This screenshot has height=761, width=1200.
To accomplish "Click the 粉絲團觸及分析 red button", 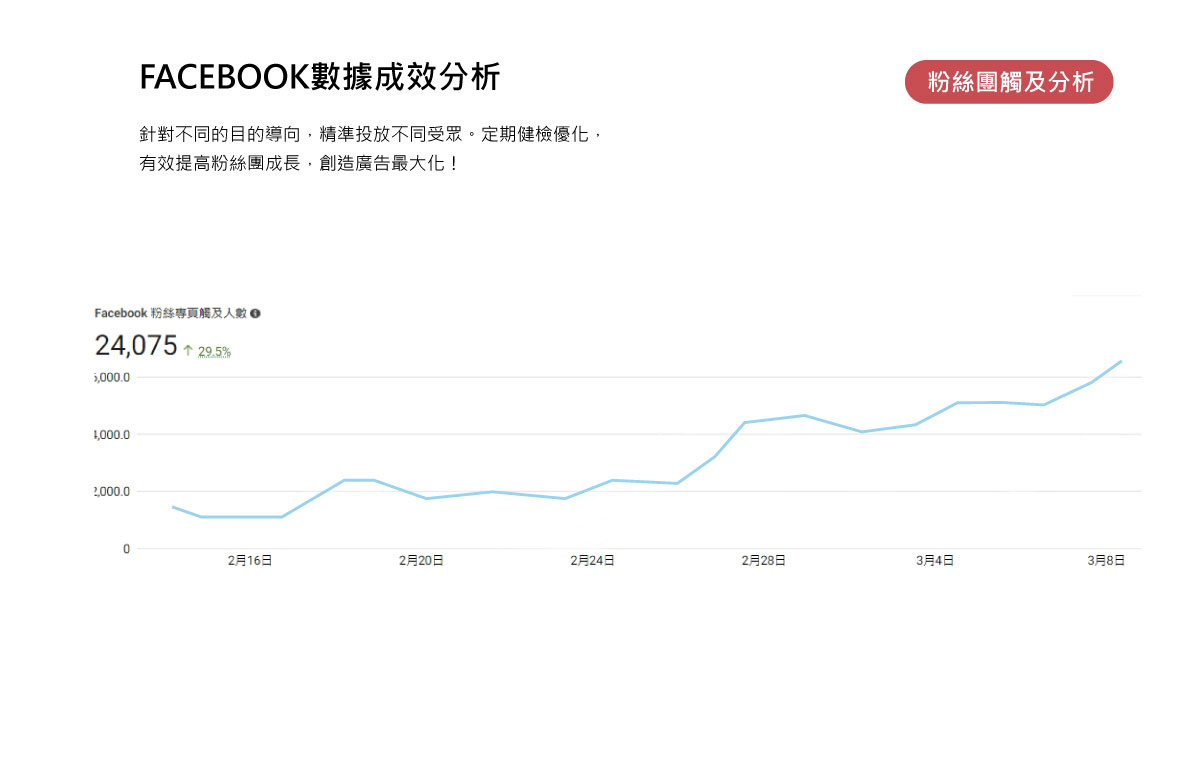I will pyautogui.click(x=1009, y=82).
